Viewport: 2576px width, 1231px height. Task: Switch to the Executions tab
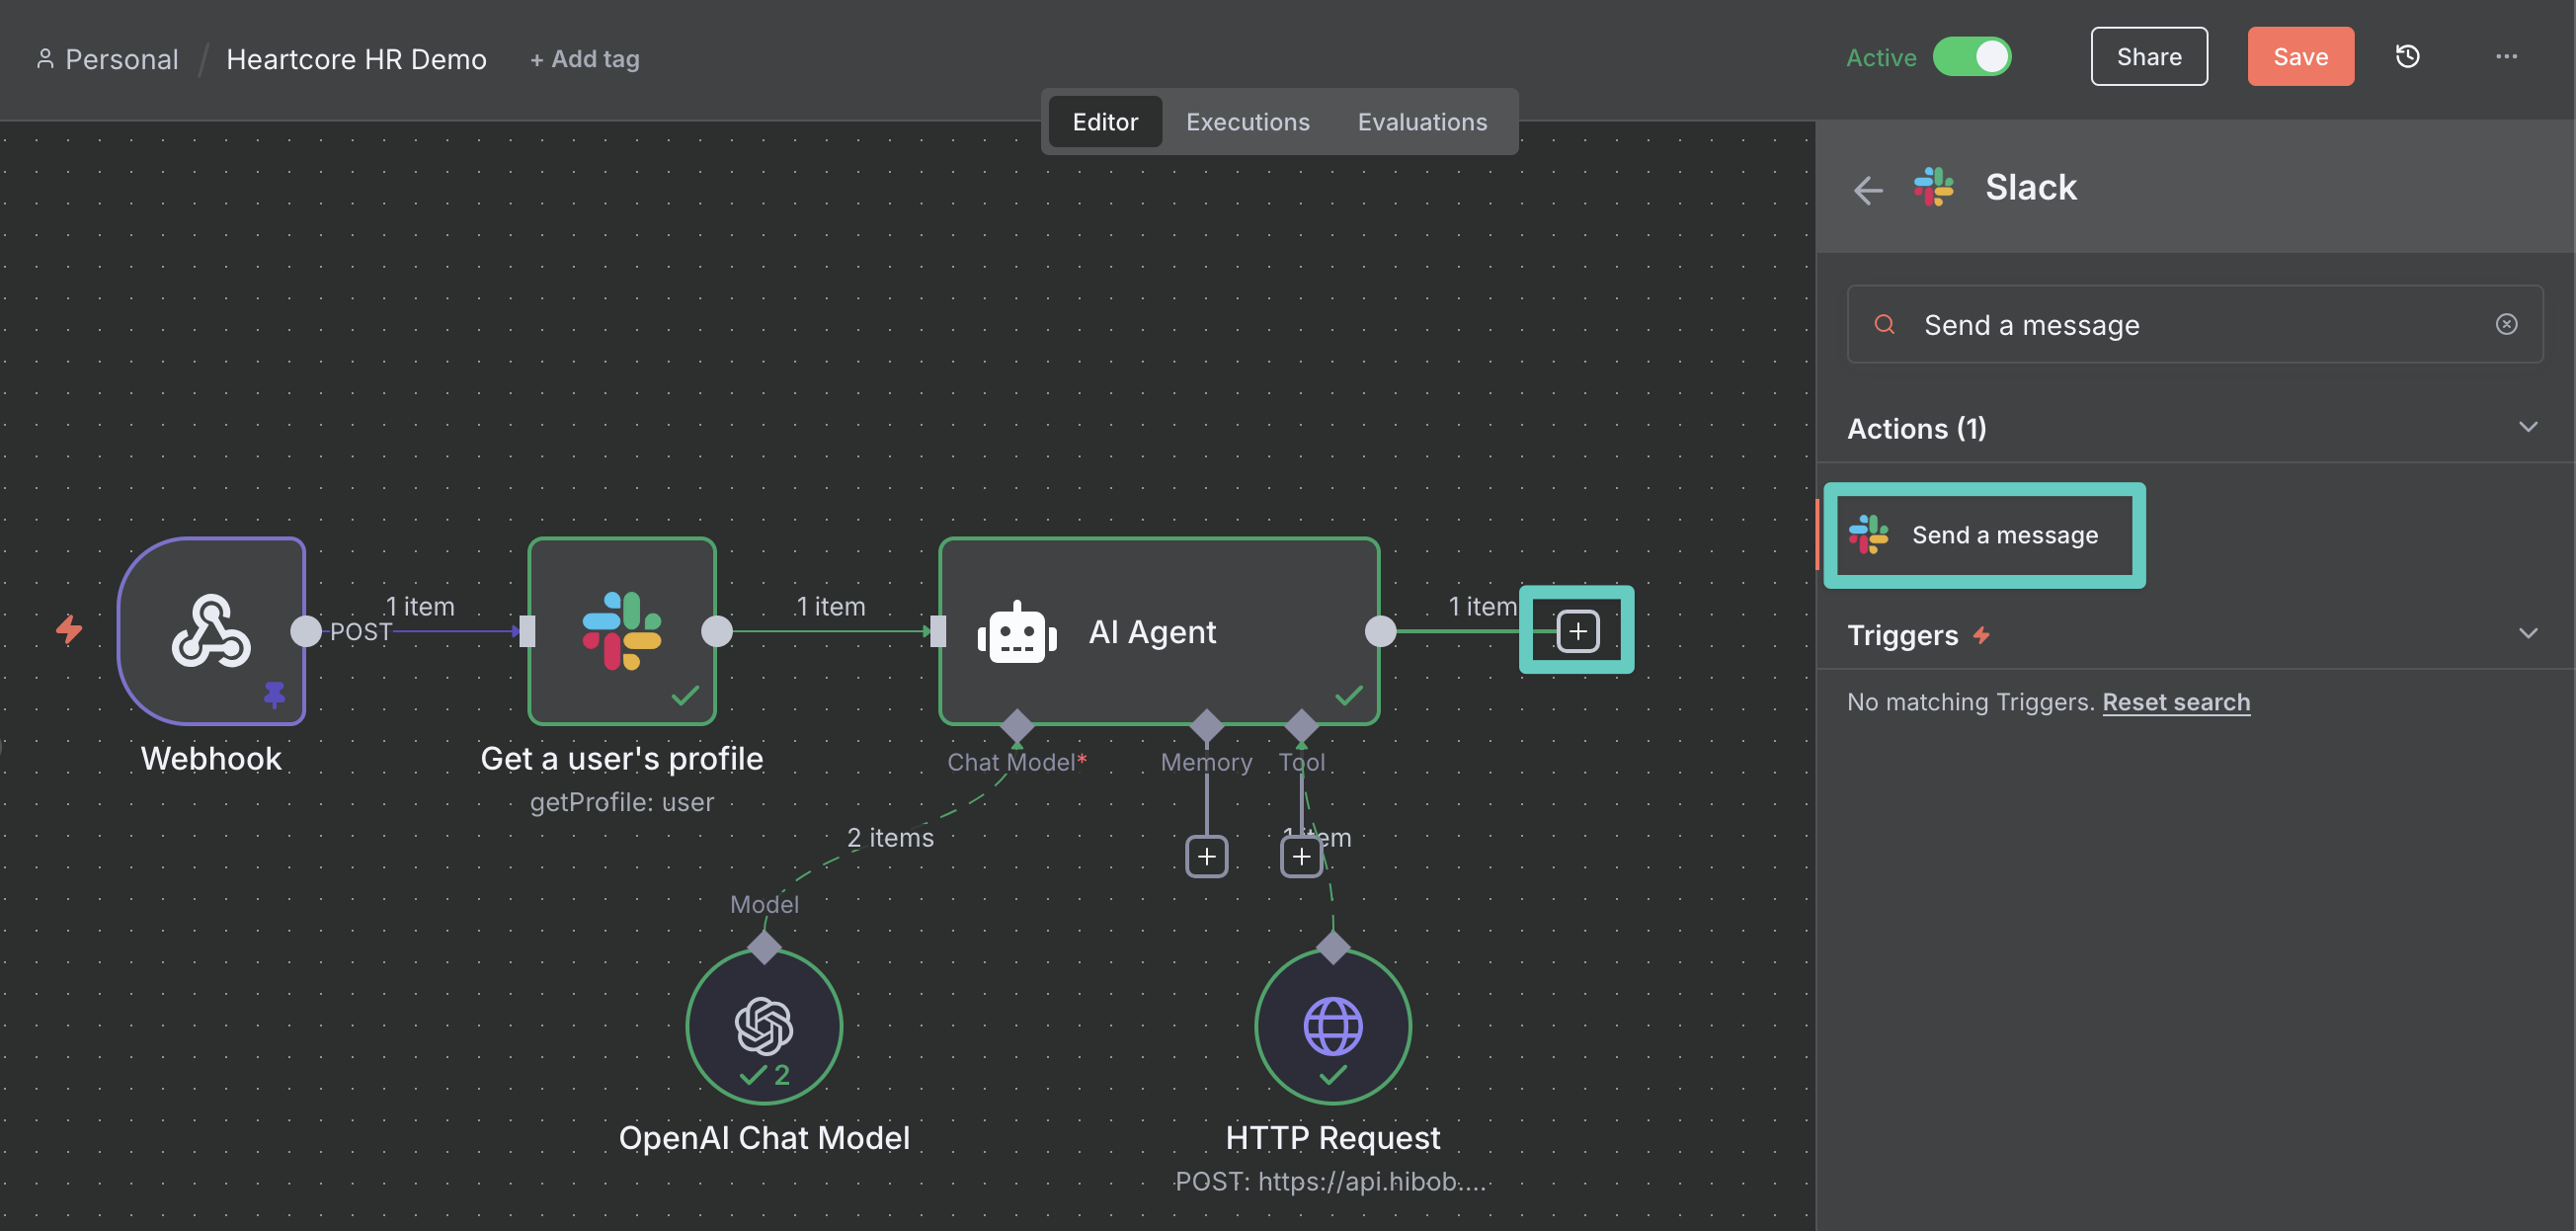[1247, 122]
